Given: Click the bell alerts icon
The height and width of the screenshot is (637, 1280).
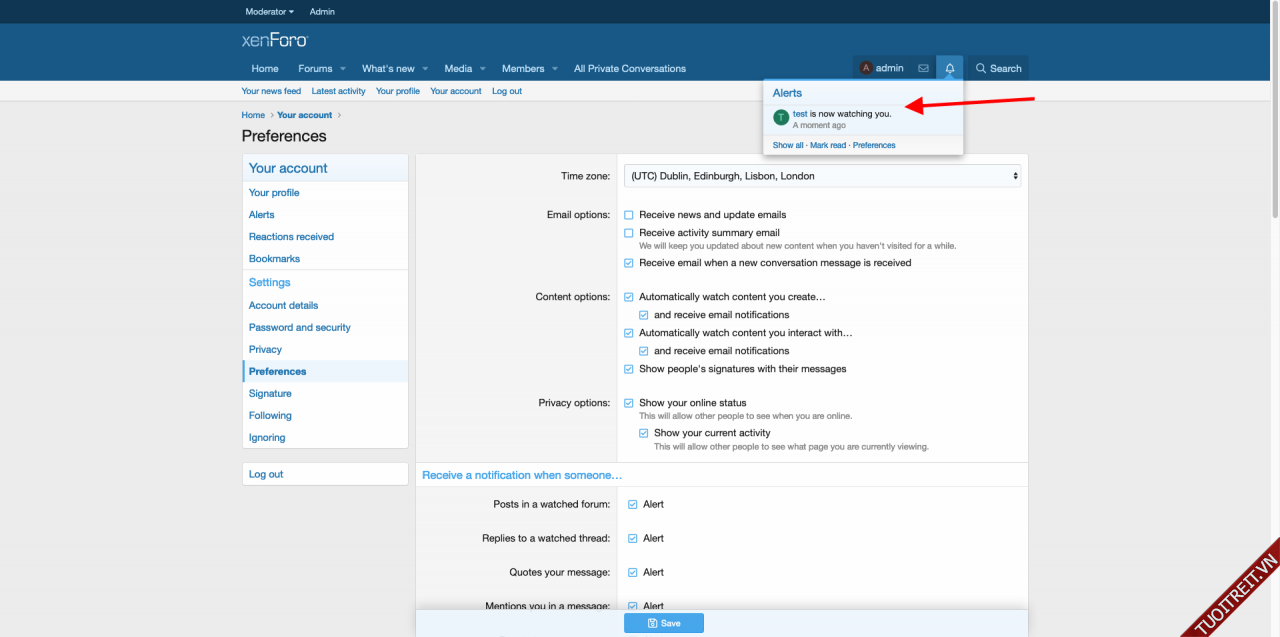Looking at the screenshot, I should (x=950, y=68).
